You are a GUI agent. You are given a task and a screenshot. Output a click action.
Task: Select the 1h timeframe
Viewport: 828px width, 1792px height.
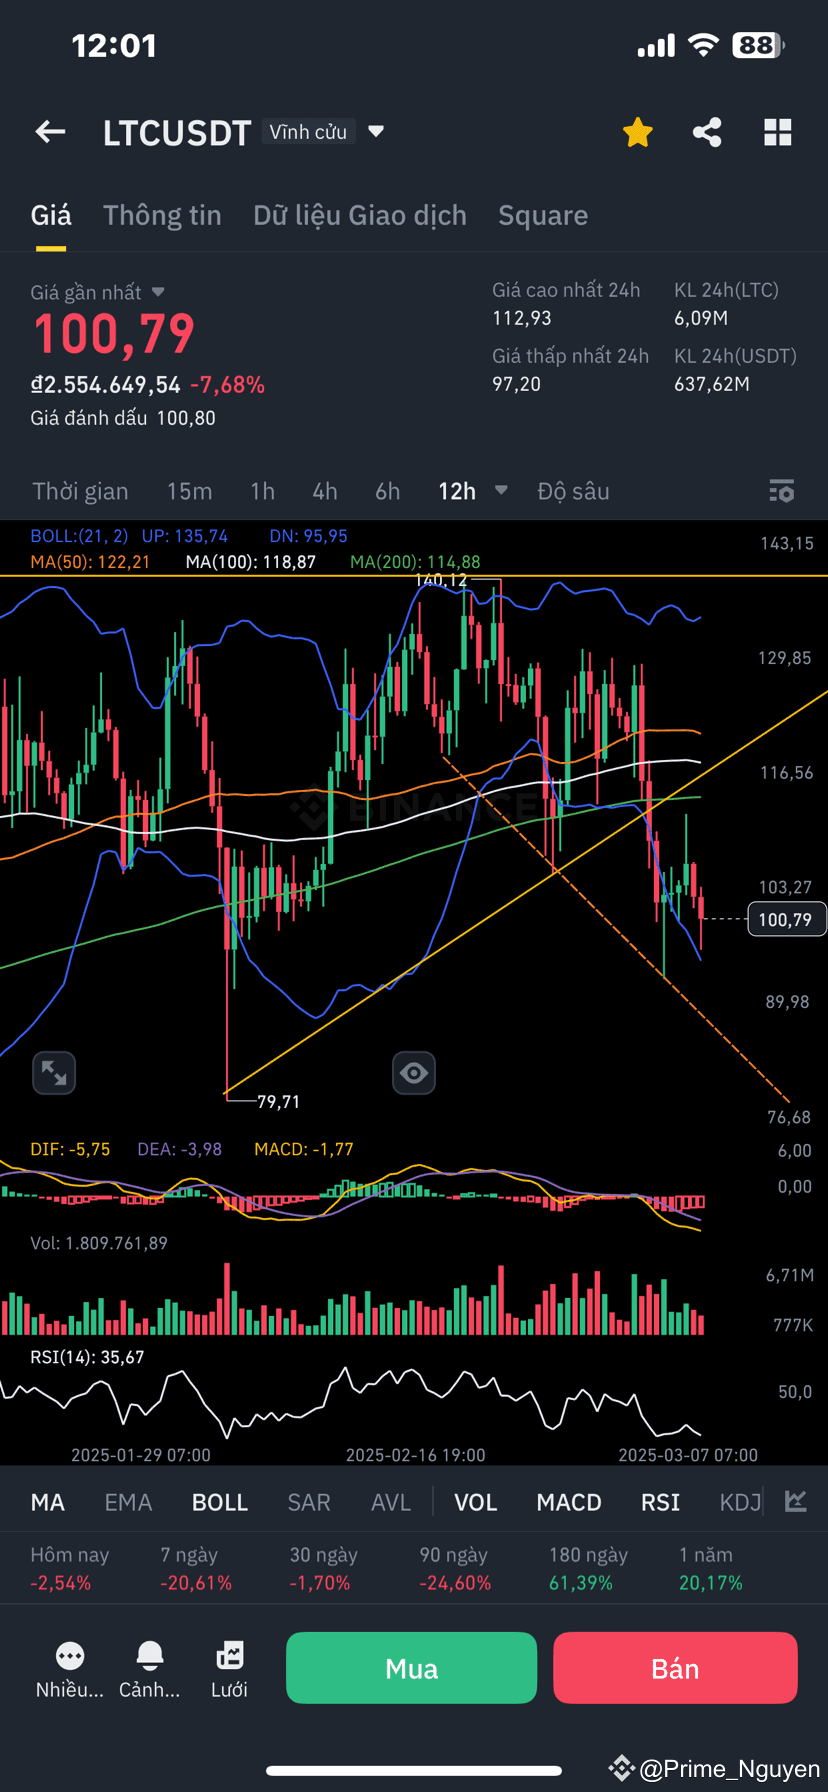[262, 491]
